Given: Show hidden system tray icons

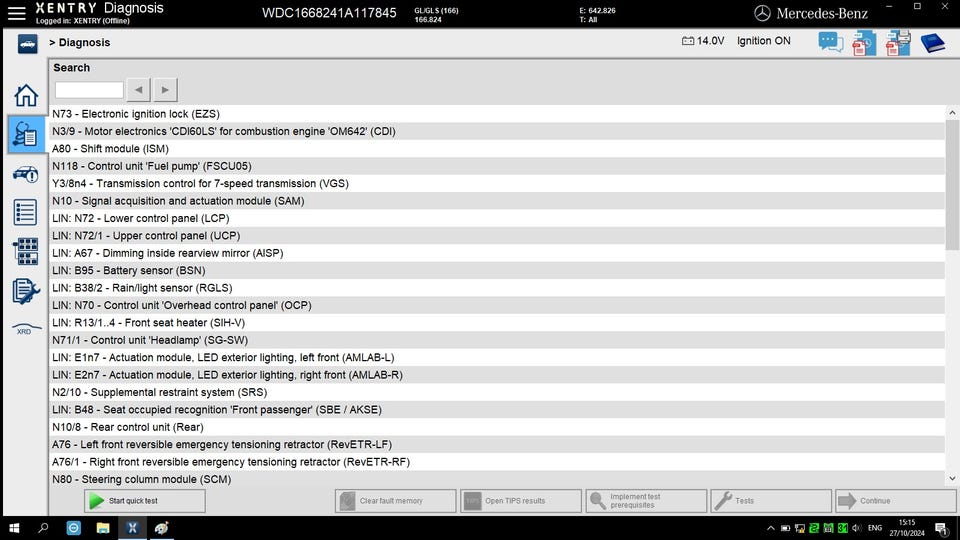Looking at the screenshot, I should click(770, 528).
